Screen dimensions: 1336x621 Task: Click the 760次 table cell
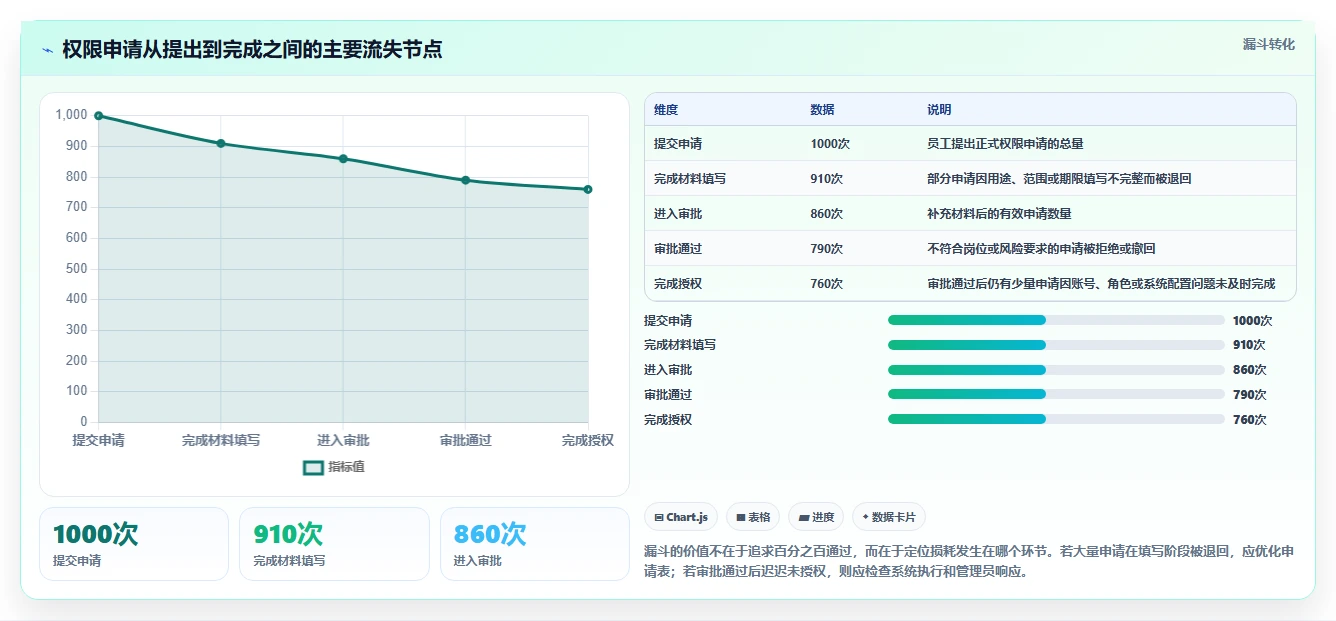(826, 284)
